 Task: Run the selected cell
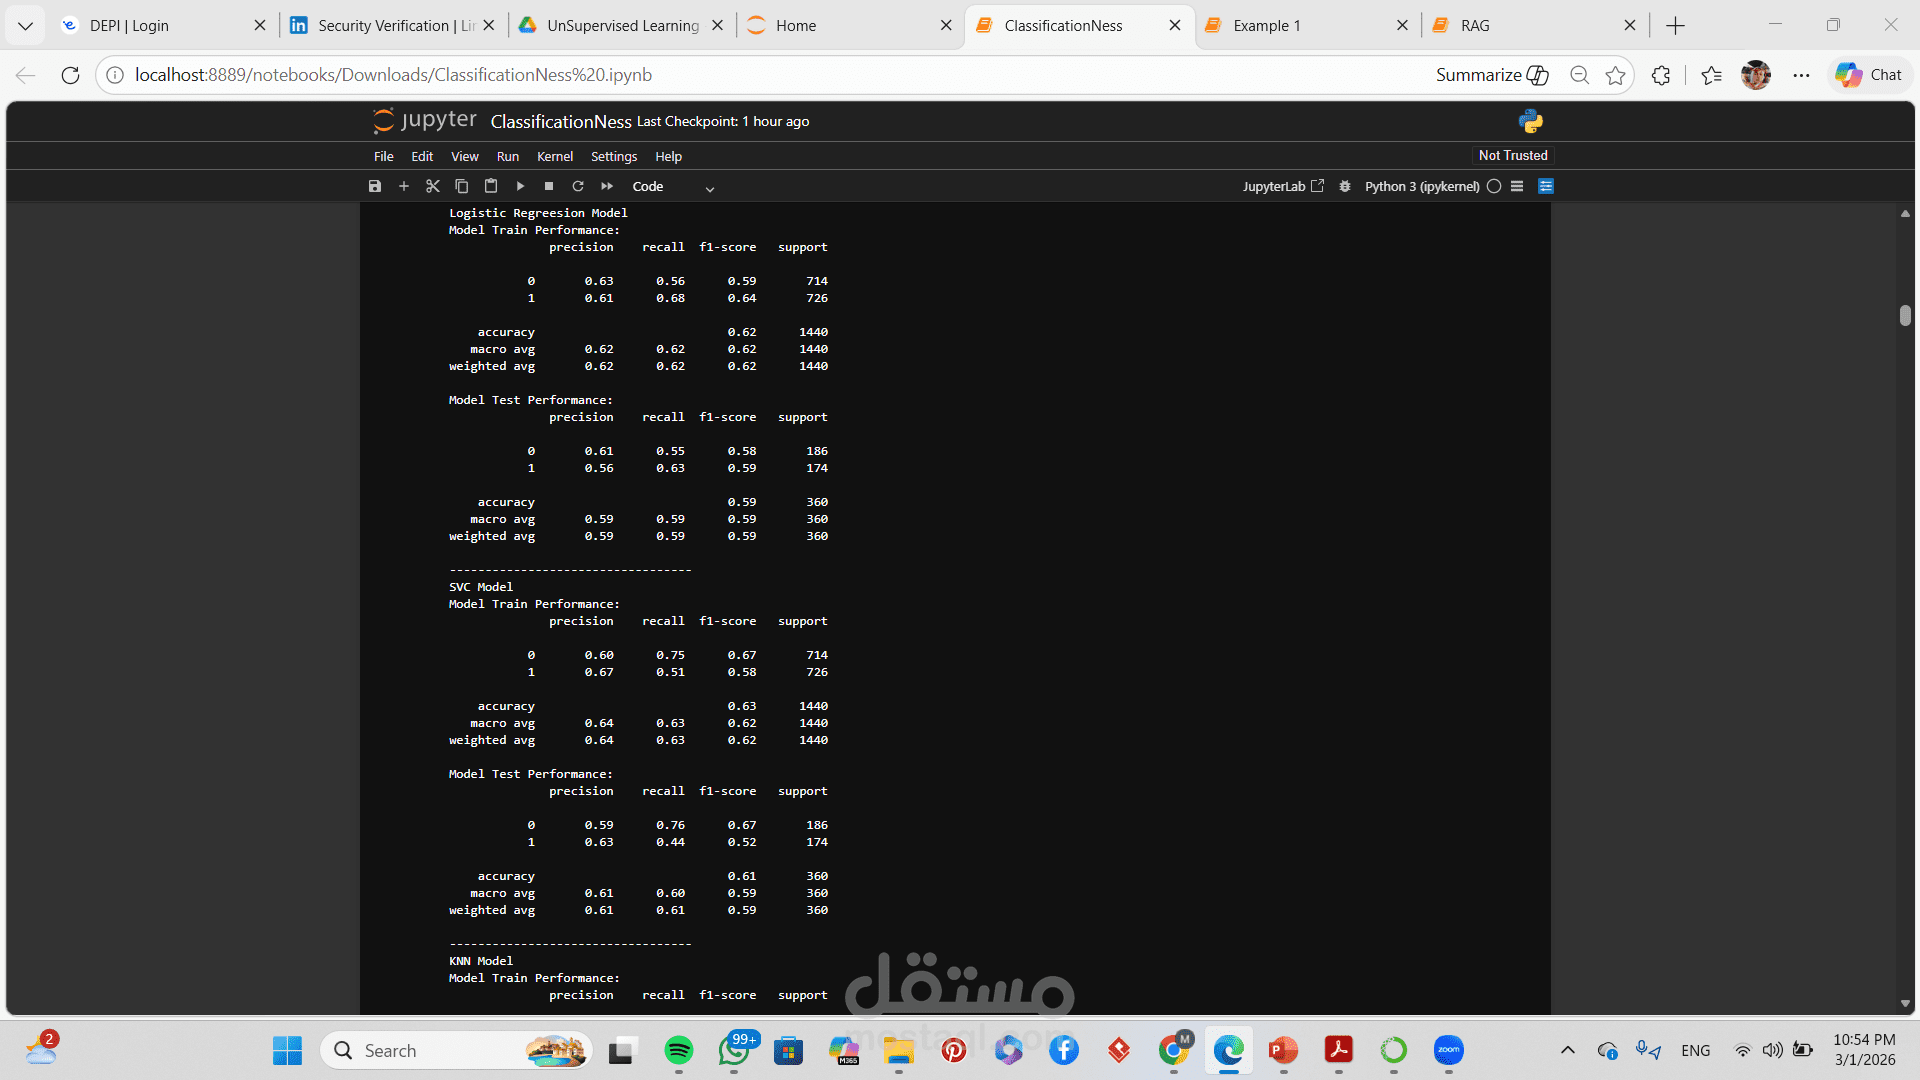coord(520,186)
